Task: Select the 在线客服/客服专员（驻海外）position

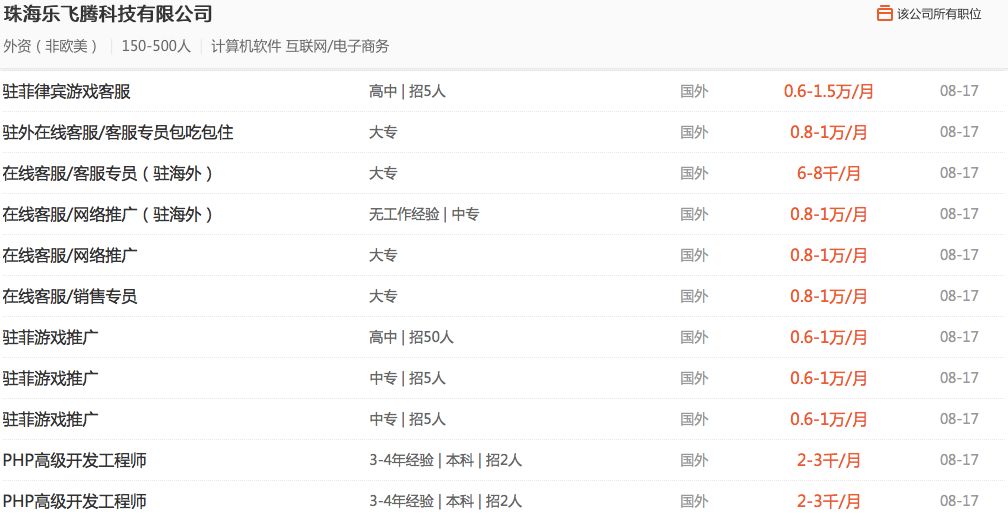Action: pyautogui.click(x=107, y=174)
